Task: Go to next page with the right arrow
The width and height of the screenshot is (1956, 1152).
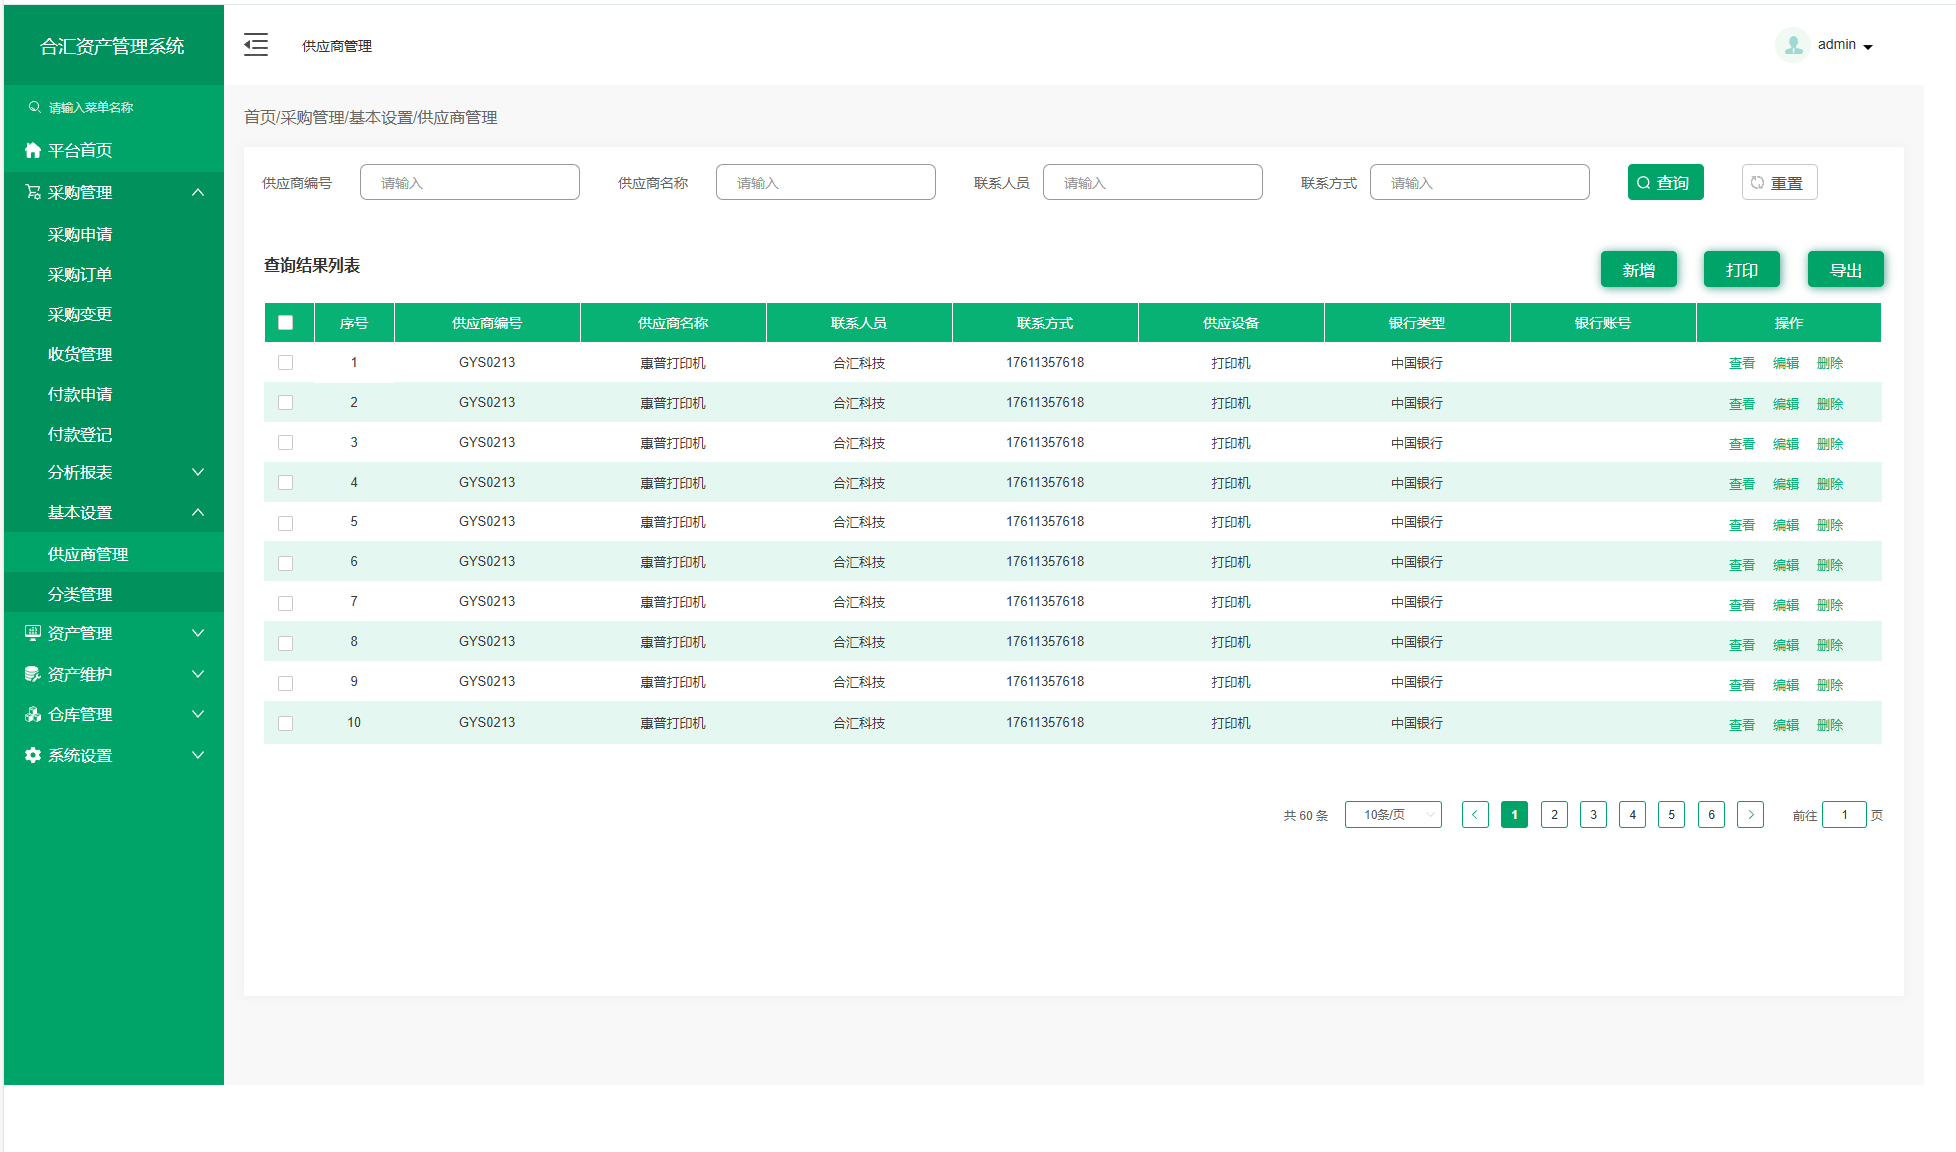Action: [x=1750, y=815]
